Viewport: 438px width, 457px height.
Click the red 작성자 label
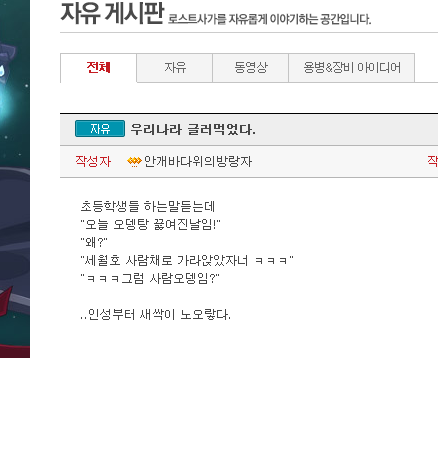93,162
